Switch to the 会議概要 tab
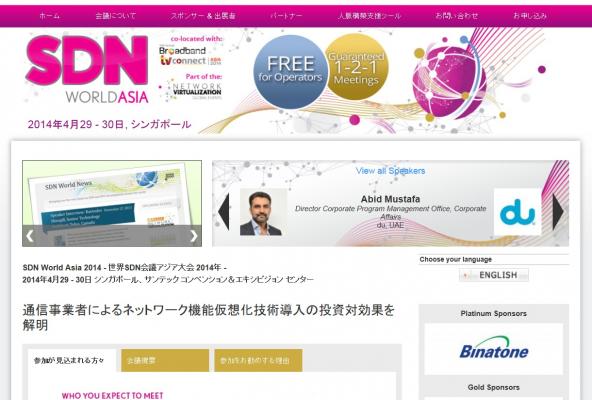The height and width of the screenshot is (400, 592). point(165,361)
